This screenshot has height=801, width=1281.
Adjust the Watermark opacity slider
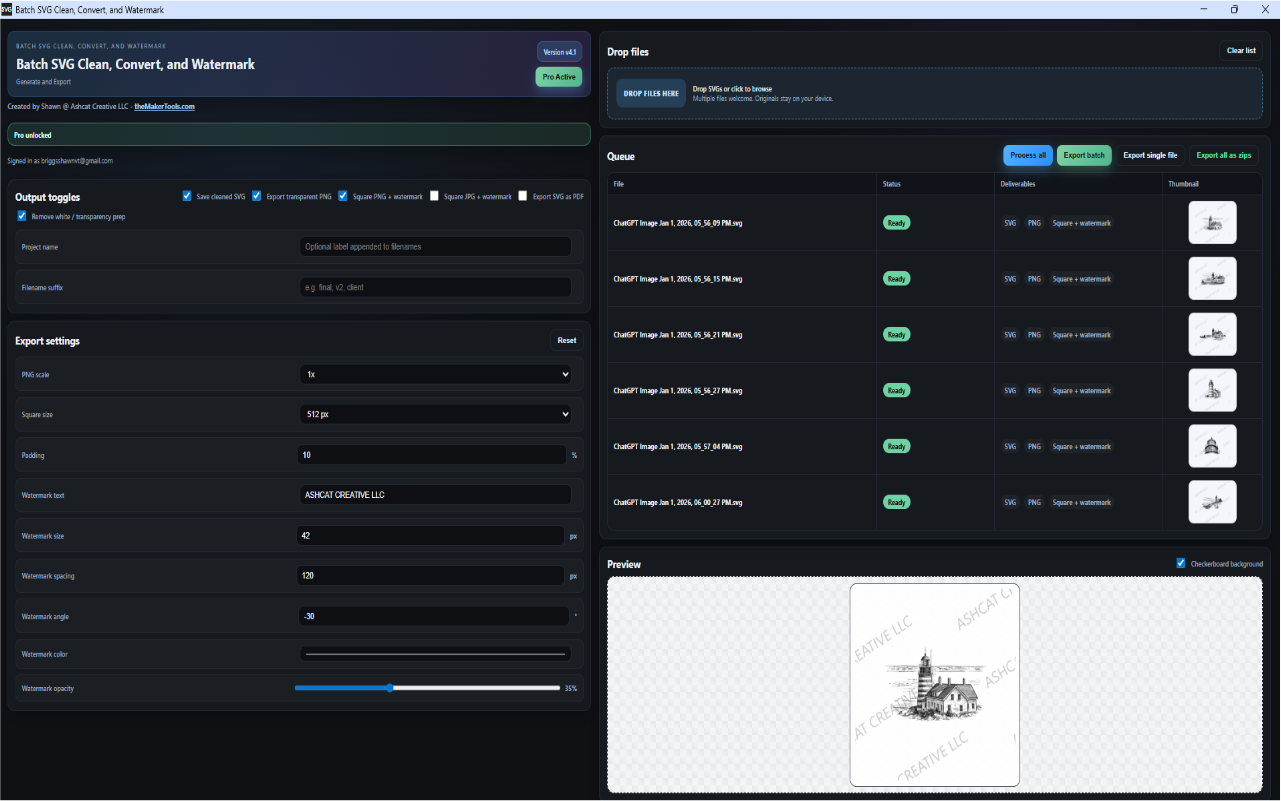tap(389, 688)
